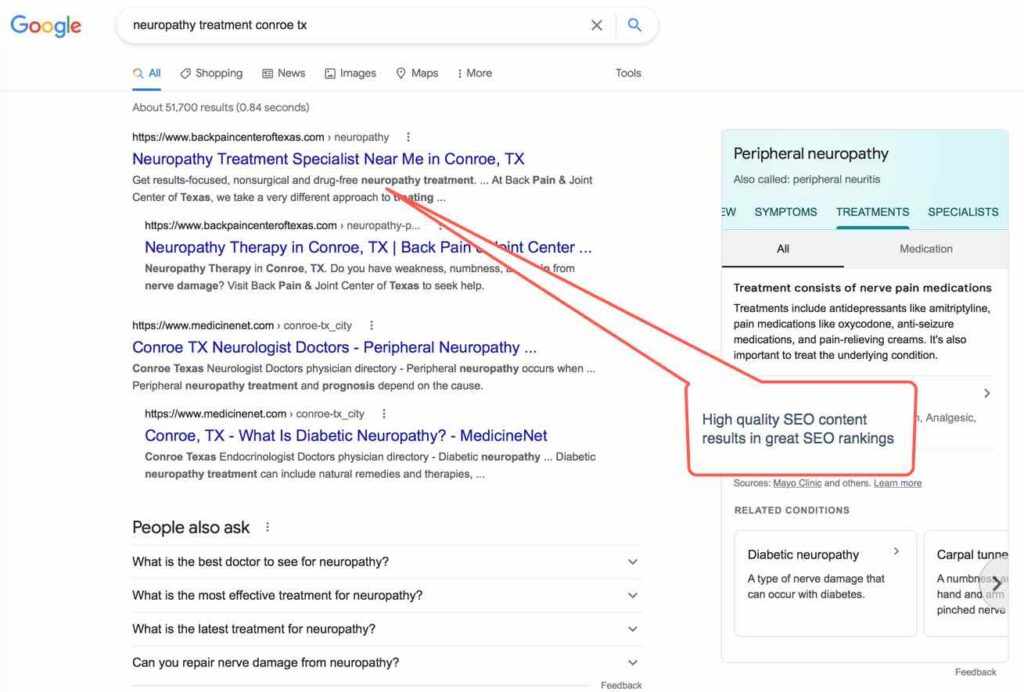Screen dimensions: 1024x692
Task: Open options for Diabetic Neuropathy MedicineNet result
Action: pyautogui.click(x=384, y=414)
